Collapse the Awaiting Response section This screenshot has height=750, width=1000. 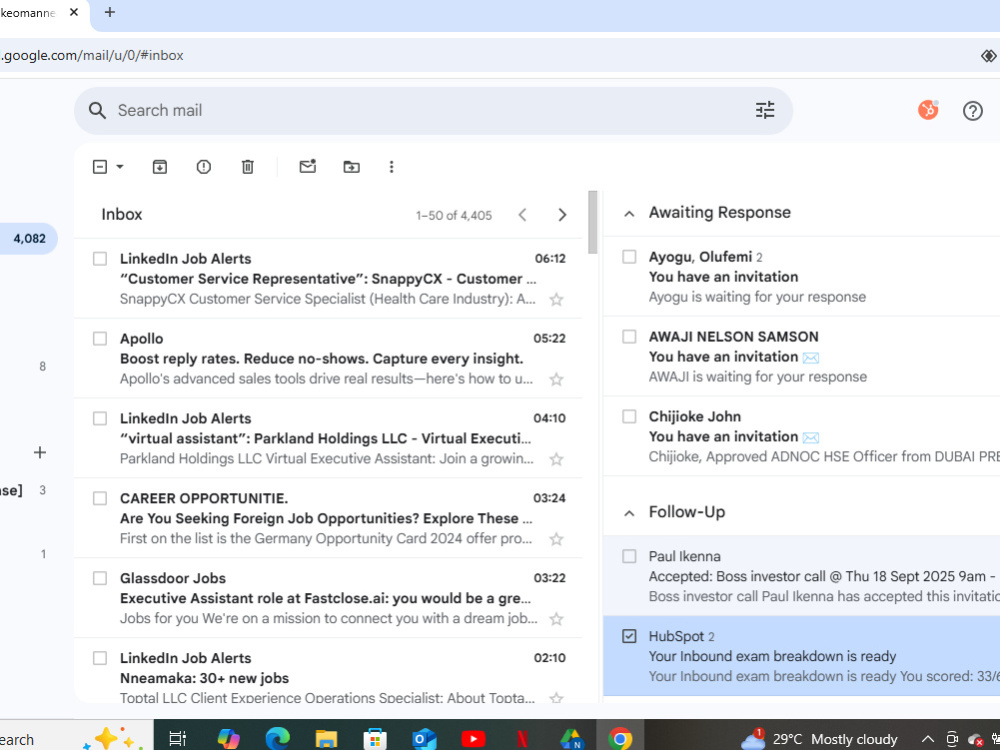point(629,214)
